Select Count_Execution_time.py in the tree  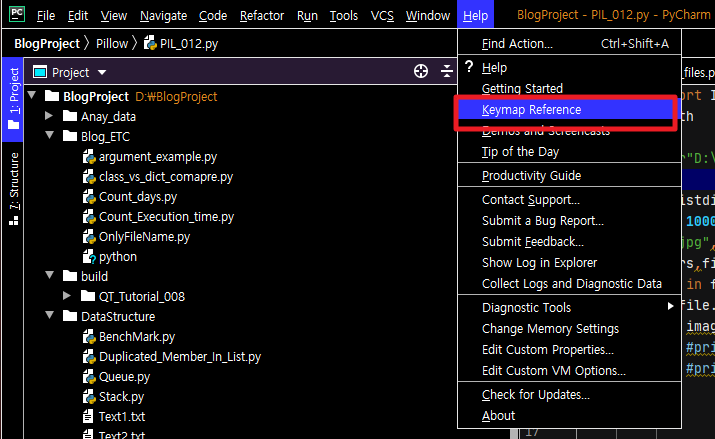[x=166, y=217]
